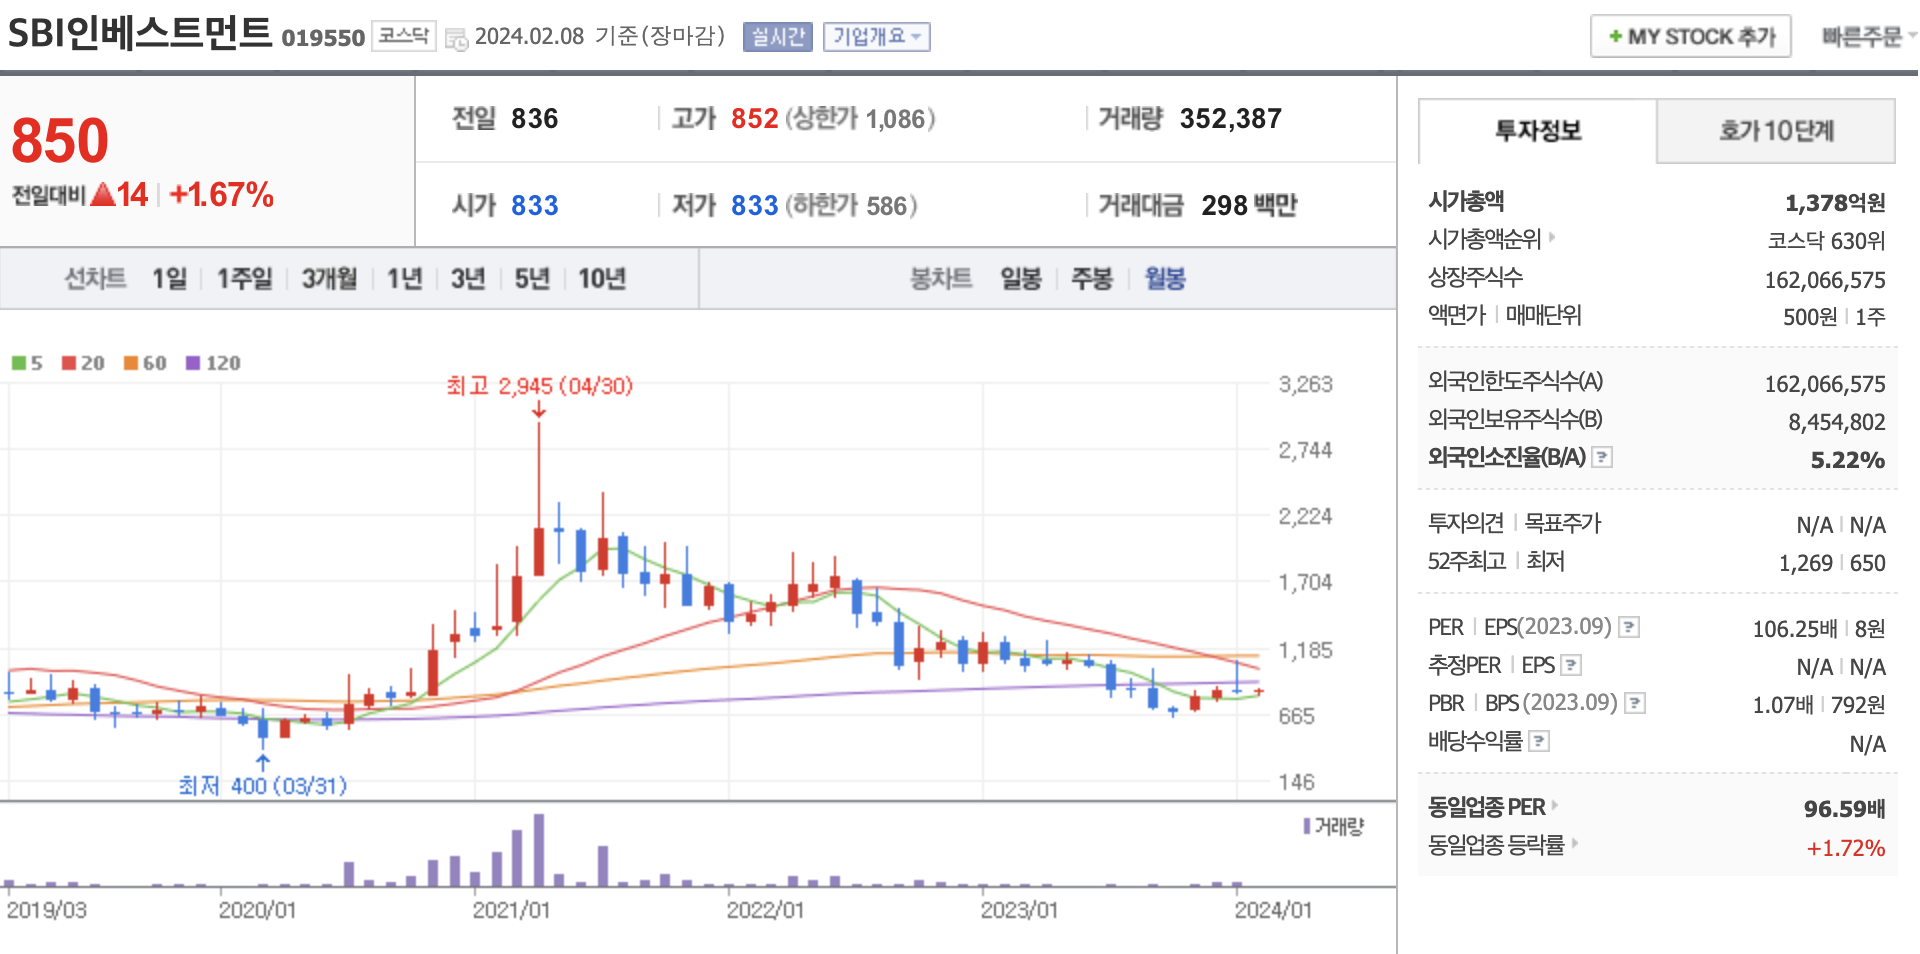Open help icon next to PER EPS(2023.09)
Image resolution: width=1920 pixels, height=954 pixels.
1629,628
